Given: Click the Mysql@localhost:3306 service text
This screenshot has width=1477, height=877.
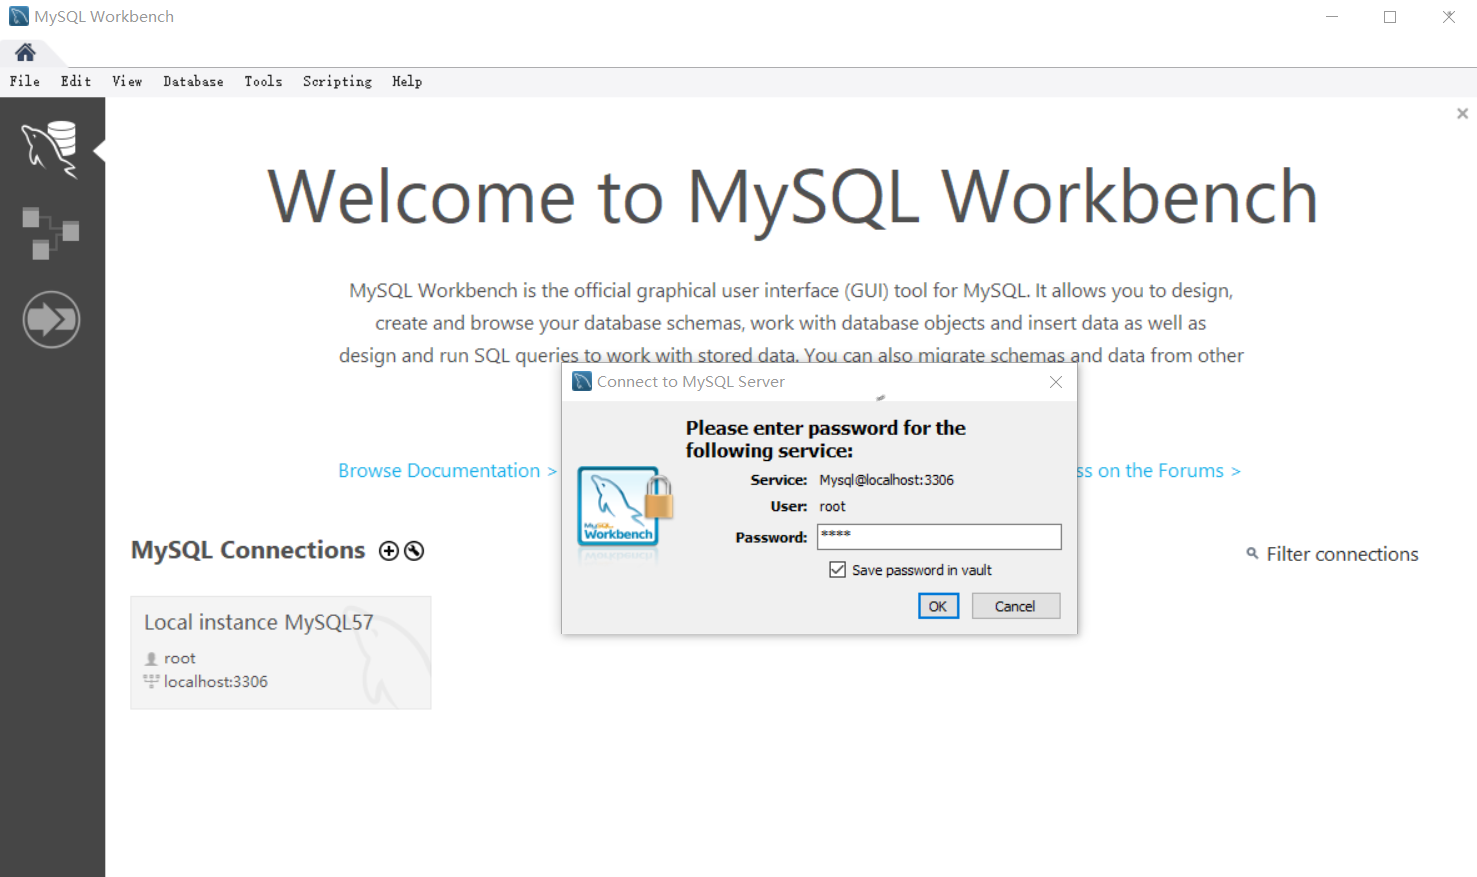Looking at the screenshot, I should [886, 480].
